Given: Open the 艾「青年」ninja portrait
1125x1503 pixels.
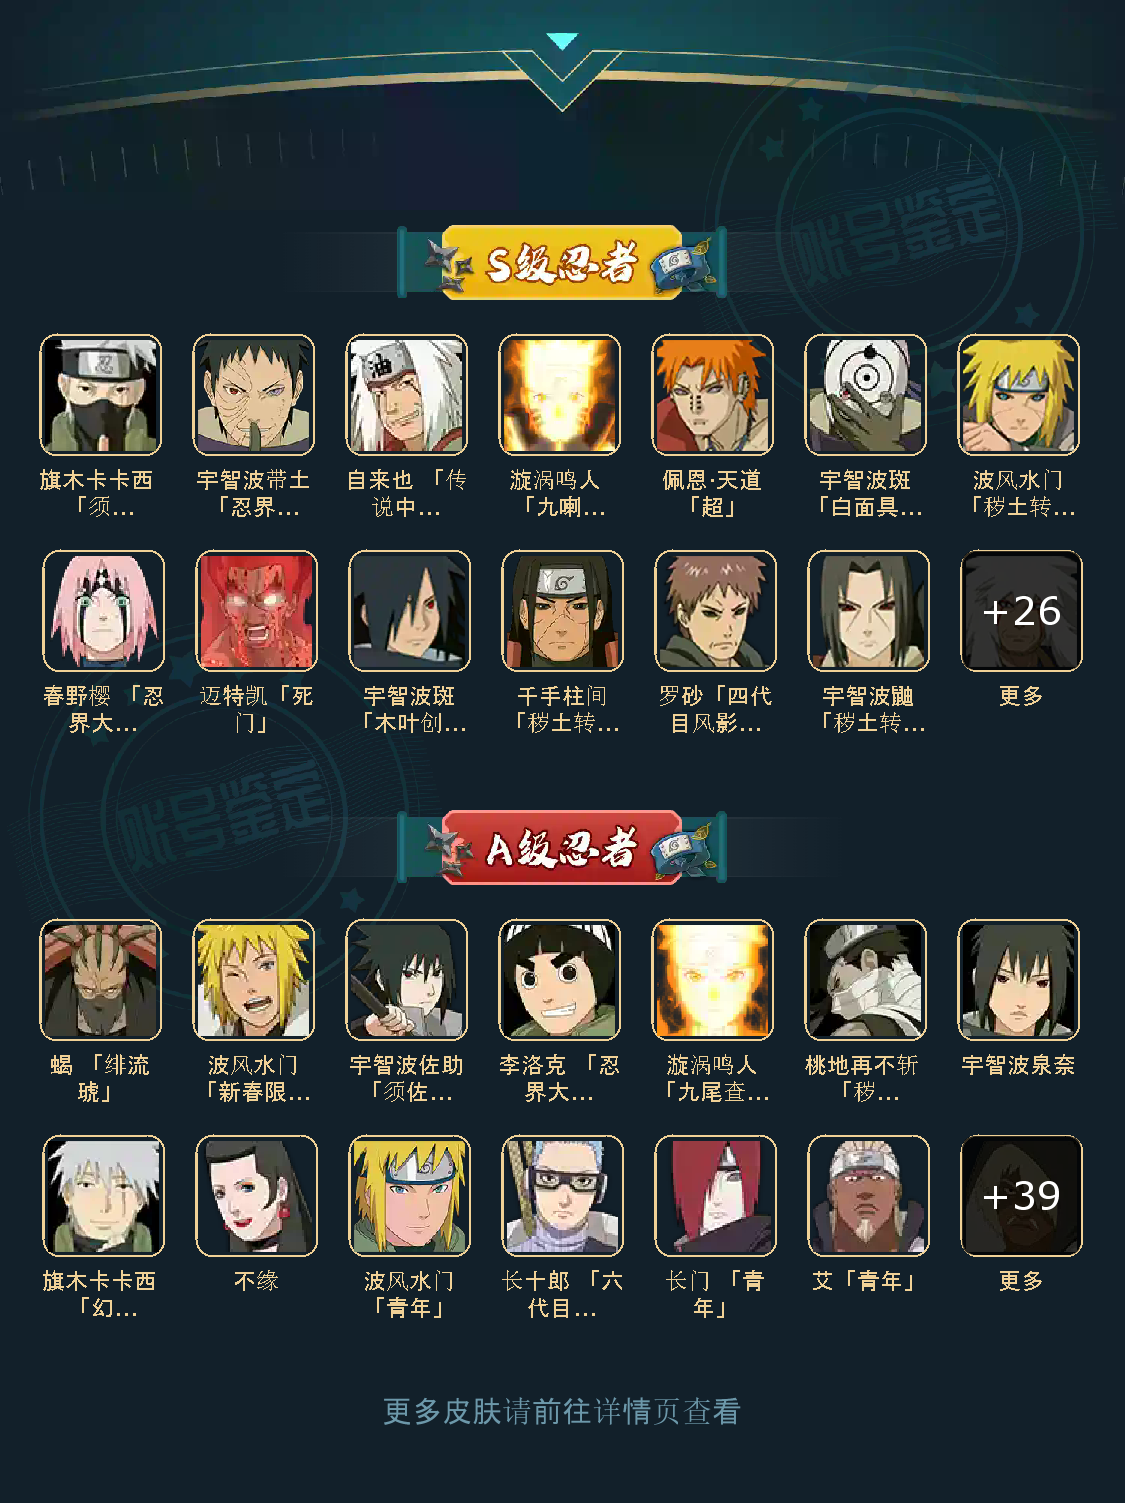Looking at the screenshot, I should tap(868, 1196).
